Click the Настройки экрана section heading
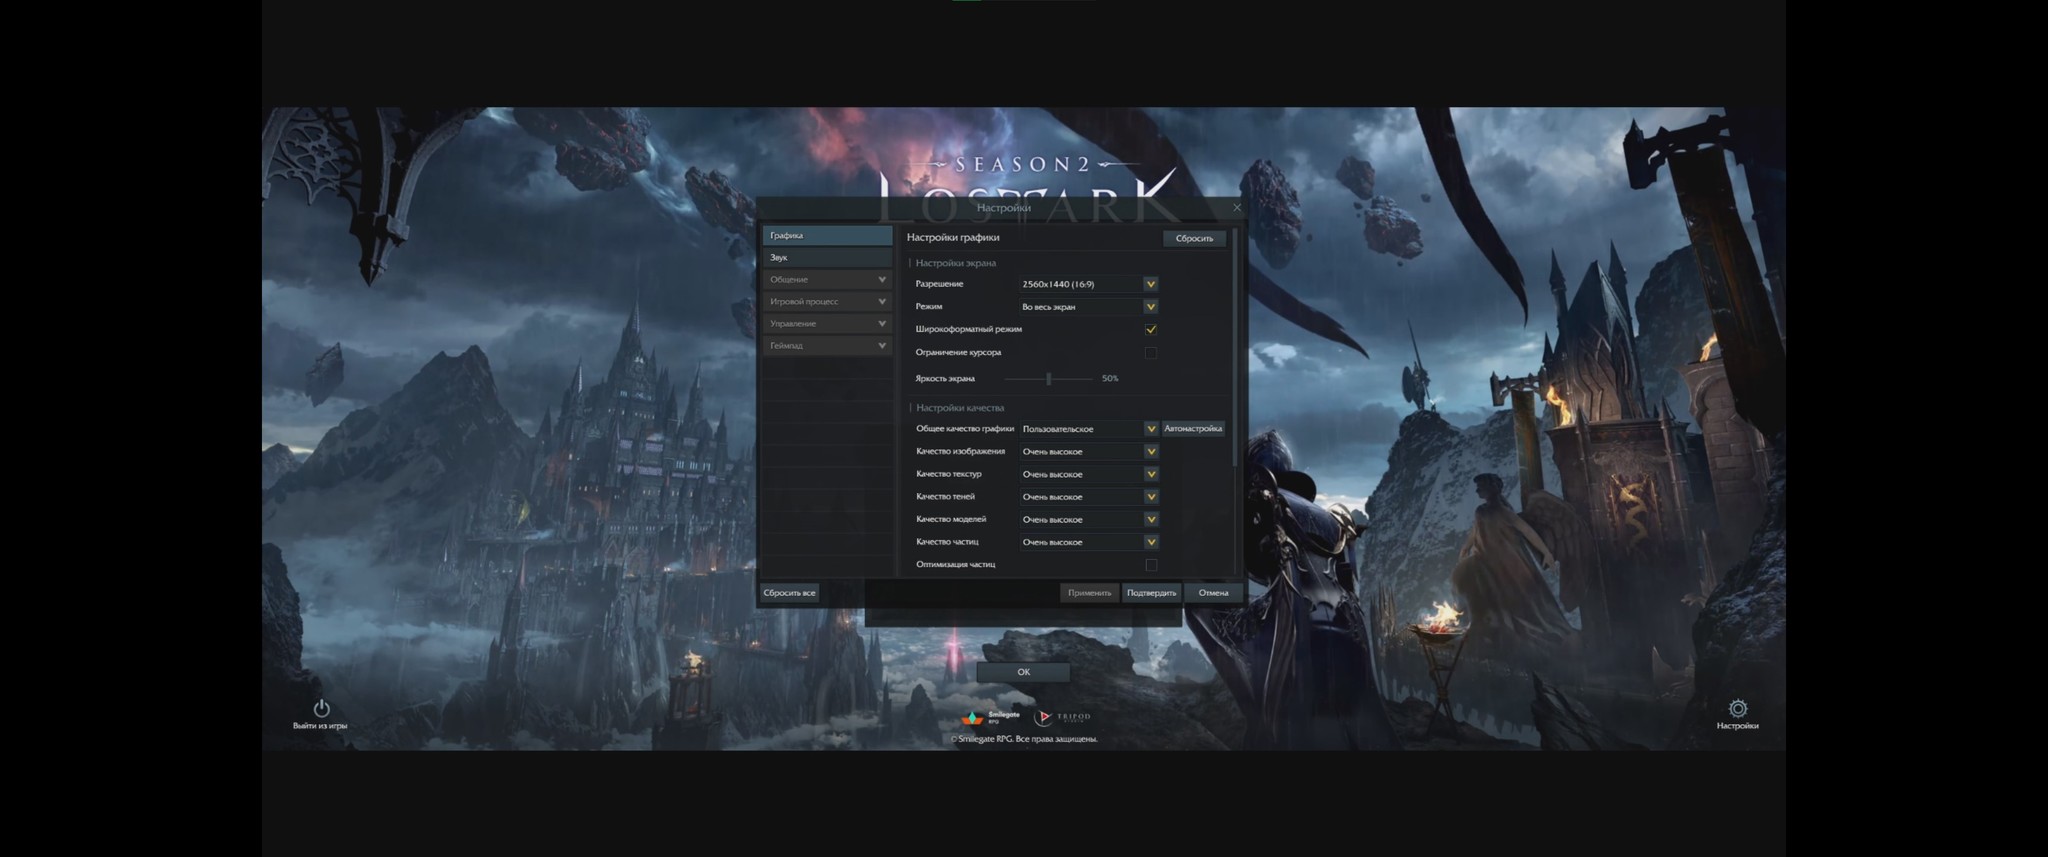Viewport: 2048px width, 857px height. 955,263
